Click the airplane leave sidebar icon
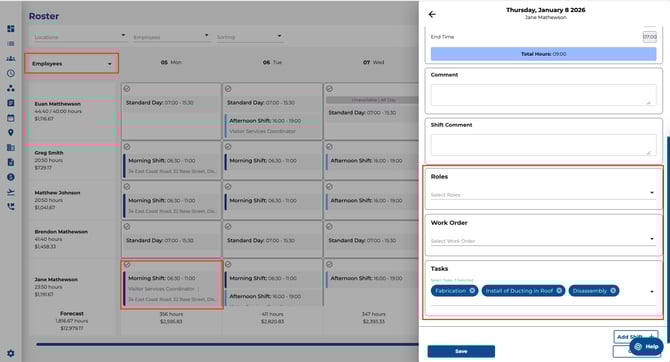 11,192
